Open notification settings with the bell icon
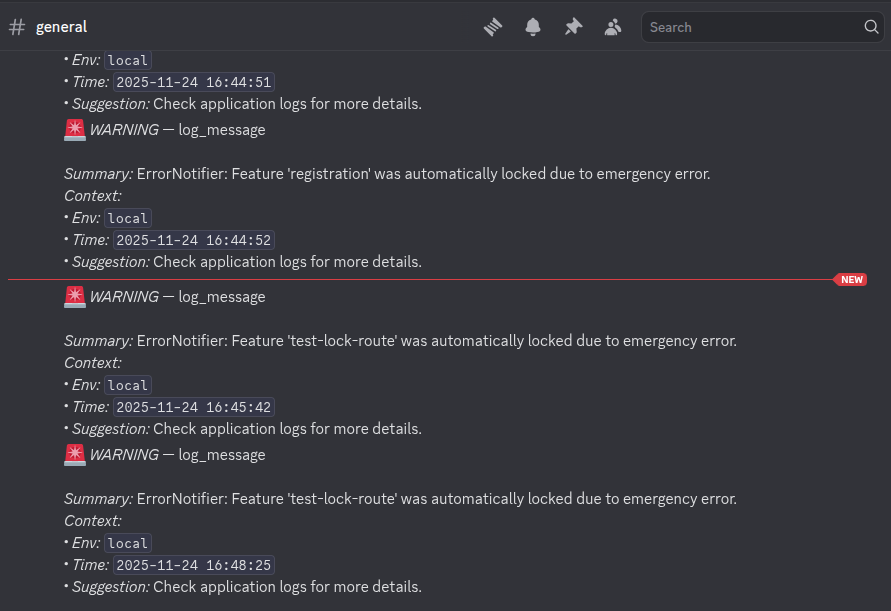This screenshot has height=611, width=891. click(x=533, y=27)
